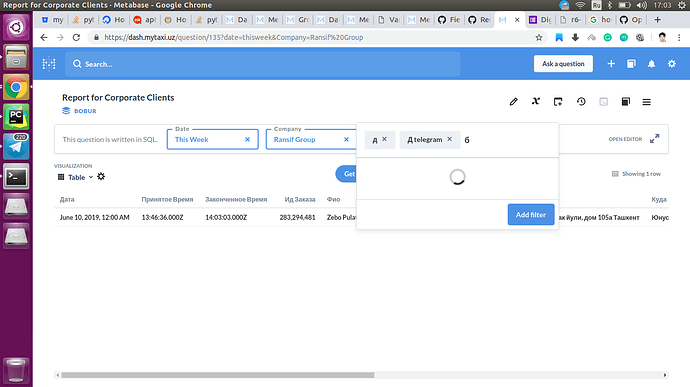Image resolution: width=690 pixels, height=387 pixels.
Task: Expand editor with arrows icon
Action: (x=654, y=139)
